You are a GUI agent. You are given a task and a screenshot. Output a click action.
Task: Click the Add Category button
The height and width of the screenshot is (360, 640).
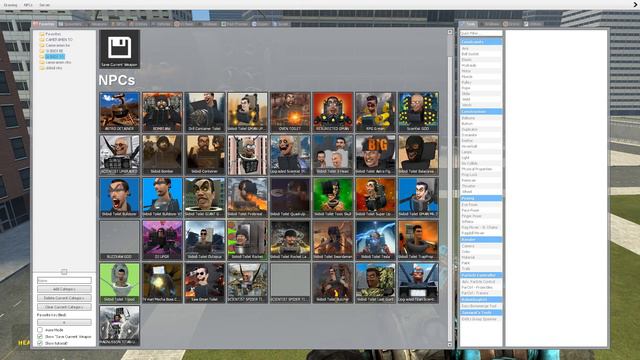point(64,289)
